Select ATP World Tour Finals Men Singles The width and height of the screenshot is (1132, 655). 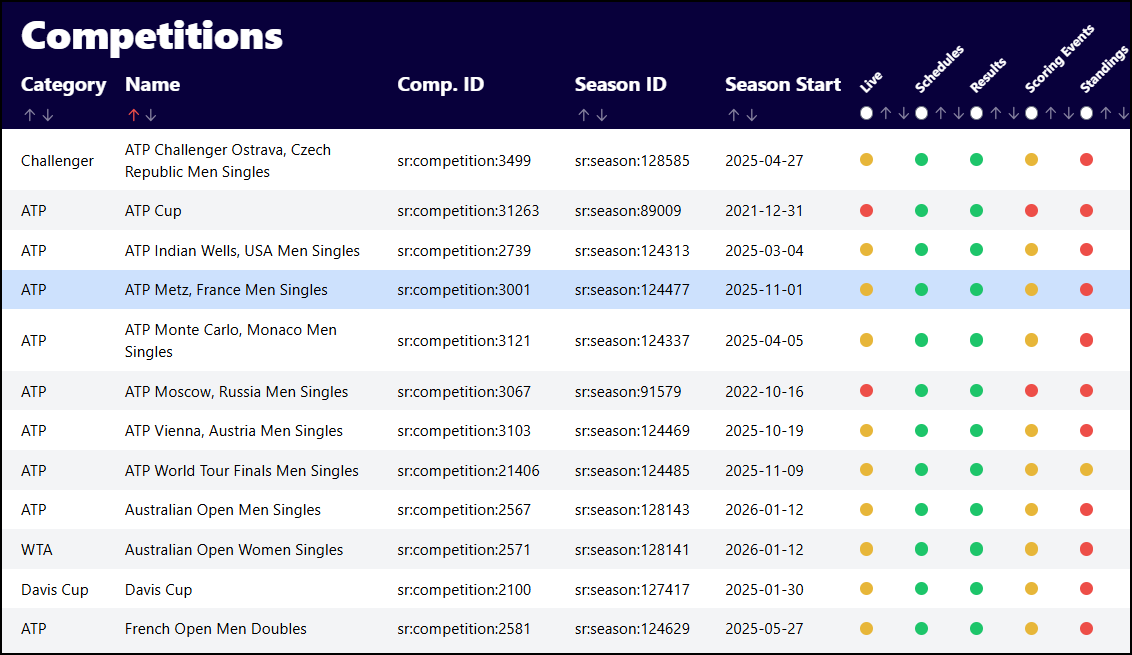pyautogui.click(x=241, y=470)
